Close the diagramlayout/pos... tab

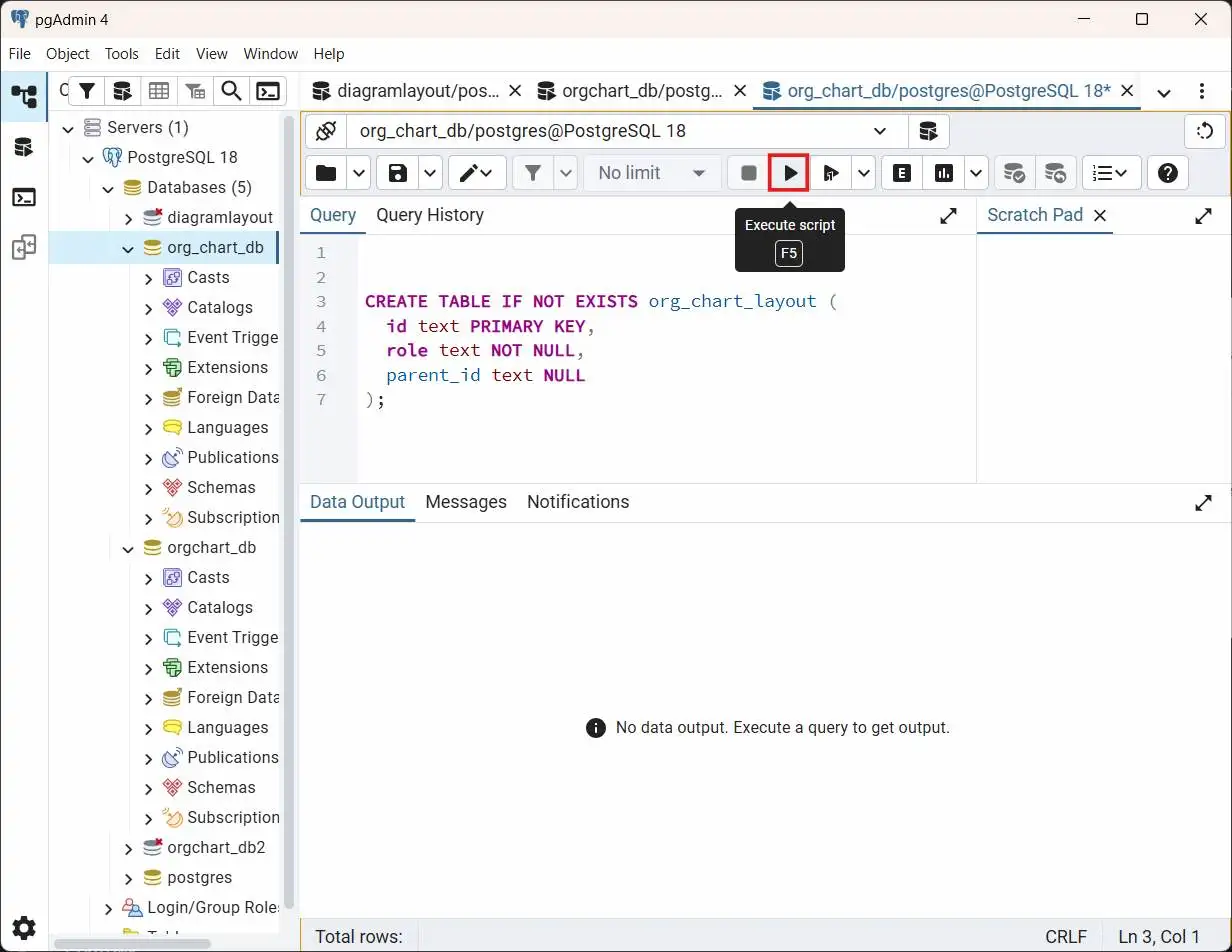[x=515, y=91]
